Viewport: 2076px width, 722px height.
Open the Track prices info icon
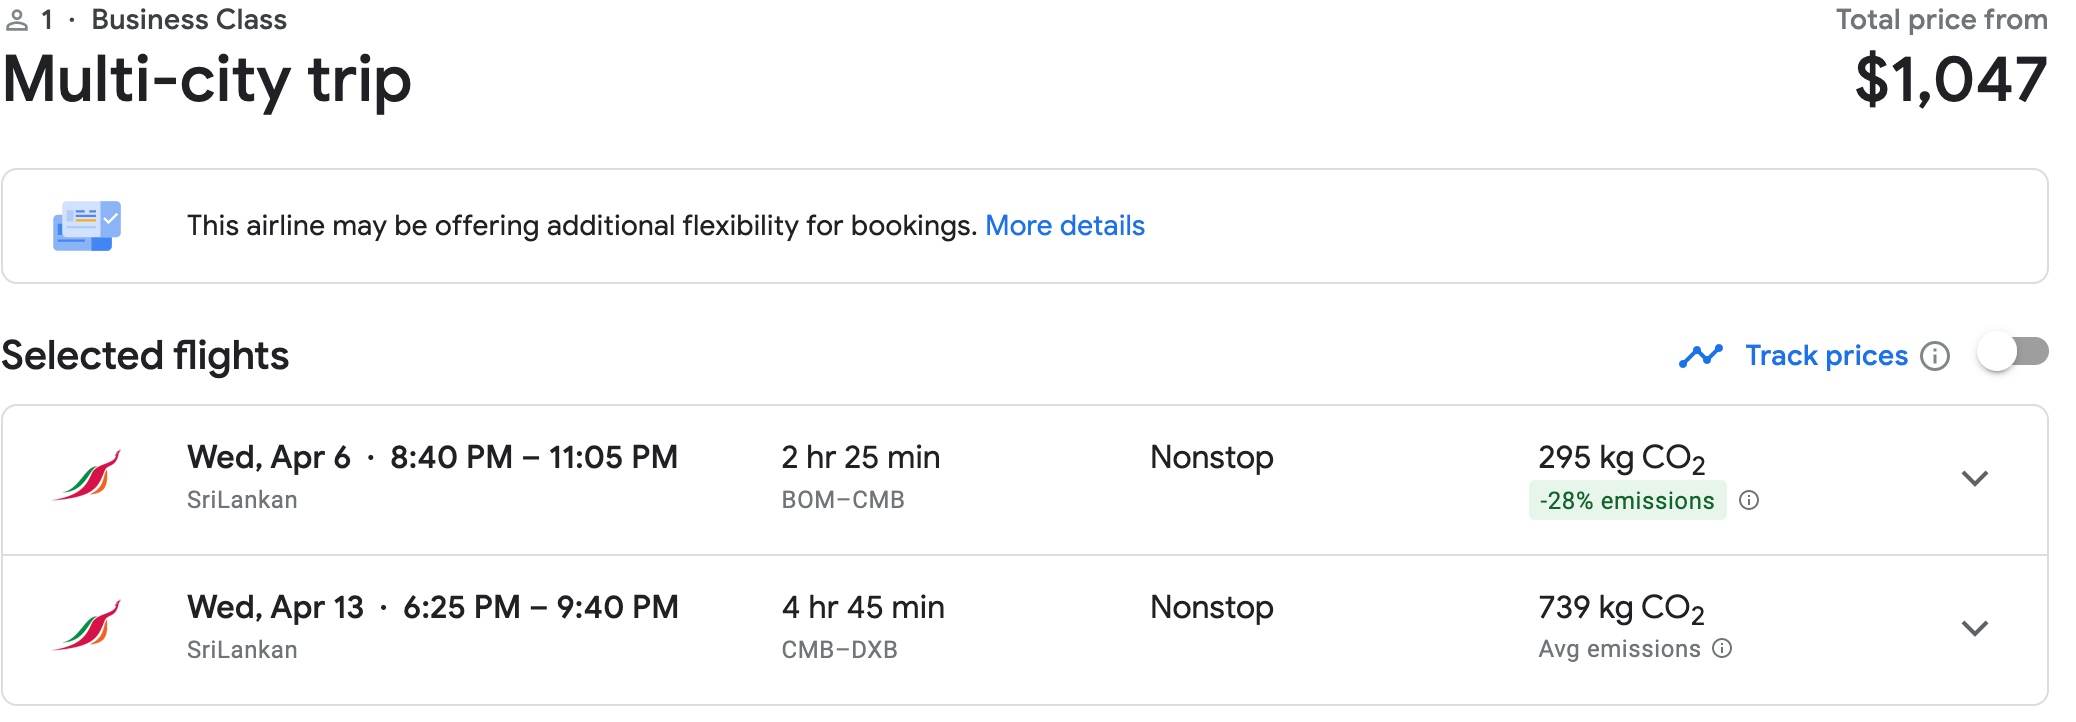coord(1937,356)
